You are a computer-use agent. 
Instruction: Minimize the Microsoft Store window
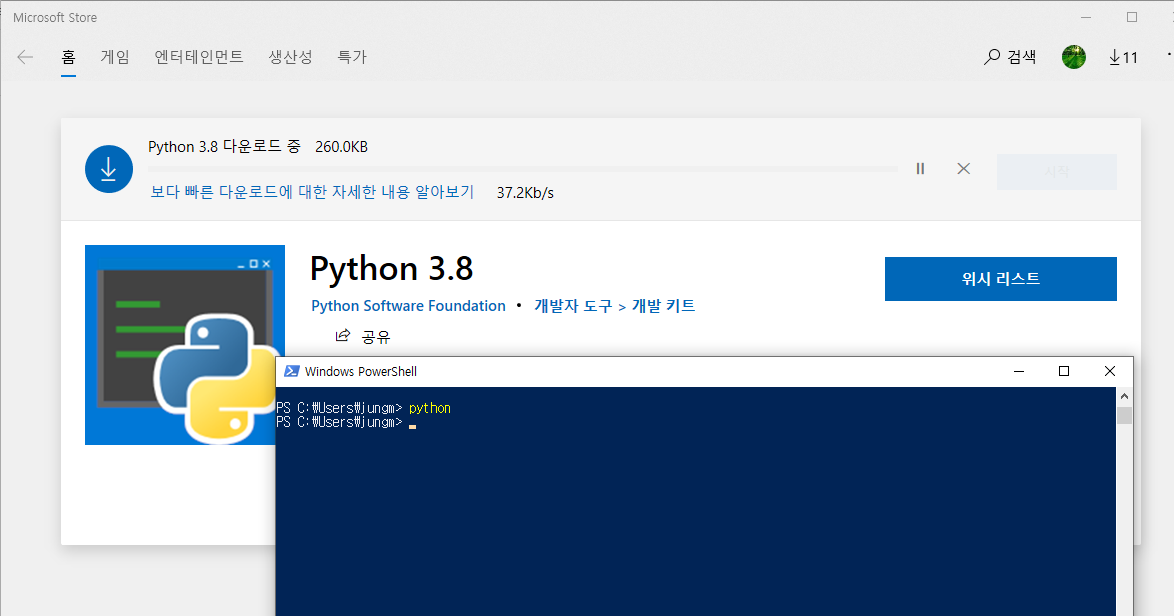pos(1086,17)
